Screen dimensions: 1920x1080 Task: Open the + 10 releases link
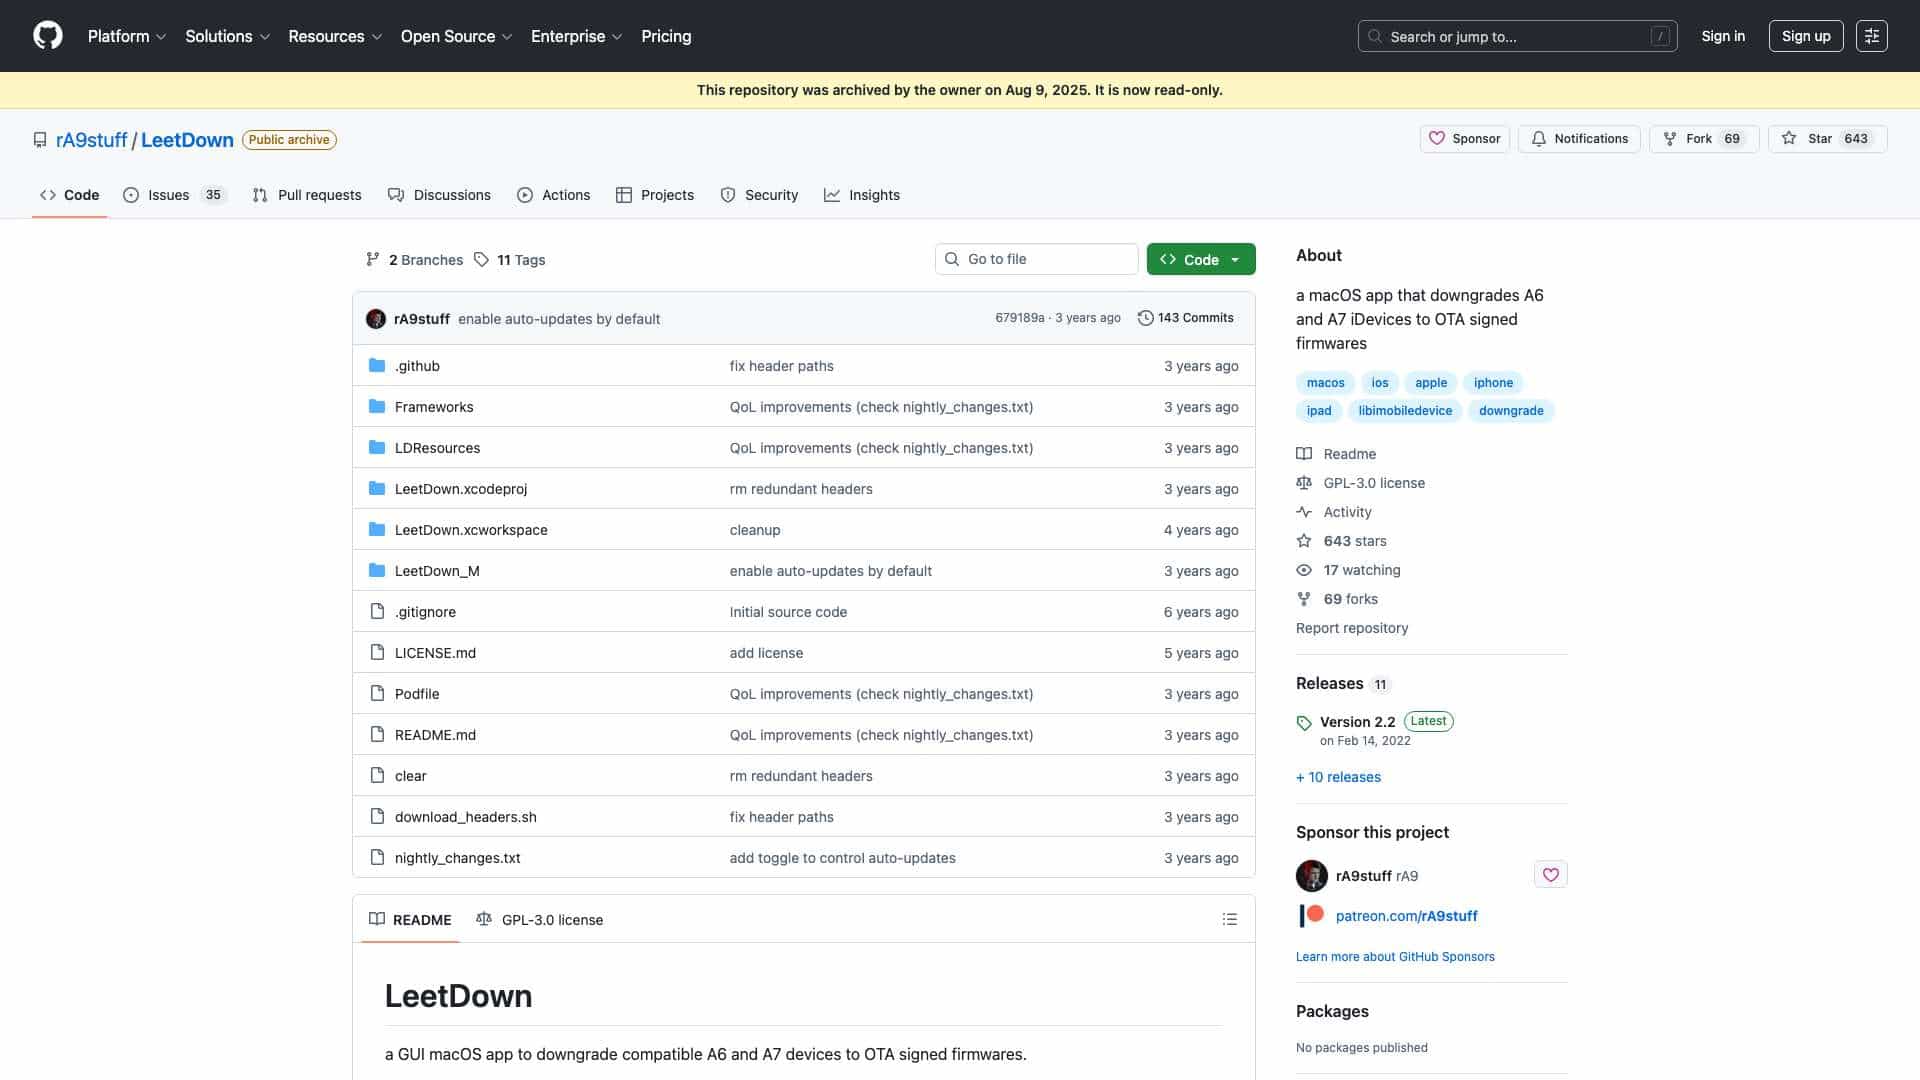click(x=1338, y=777)
